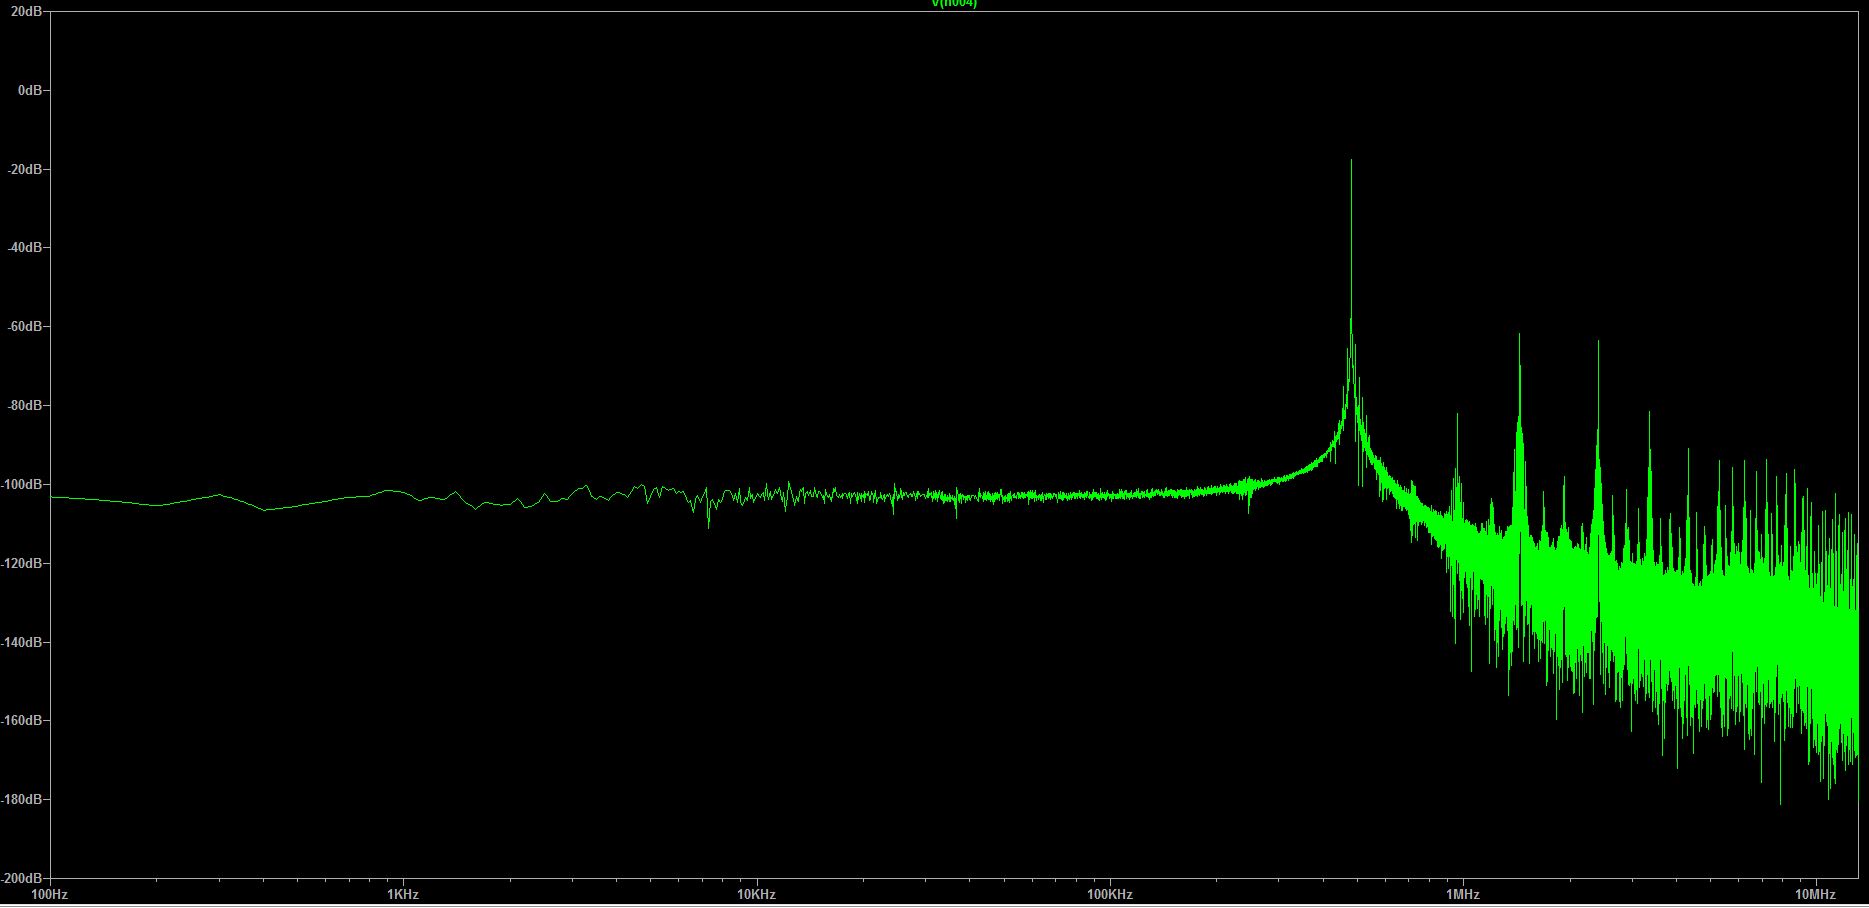
Task: Click the -60dB vertical axis label
Action: (23, 327)
